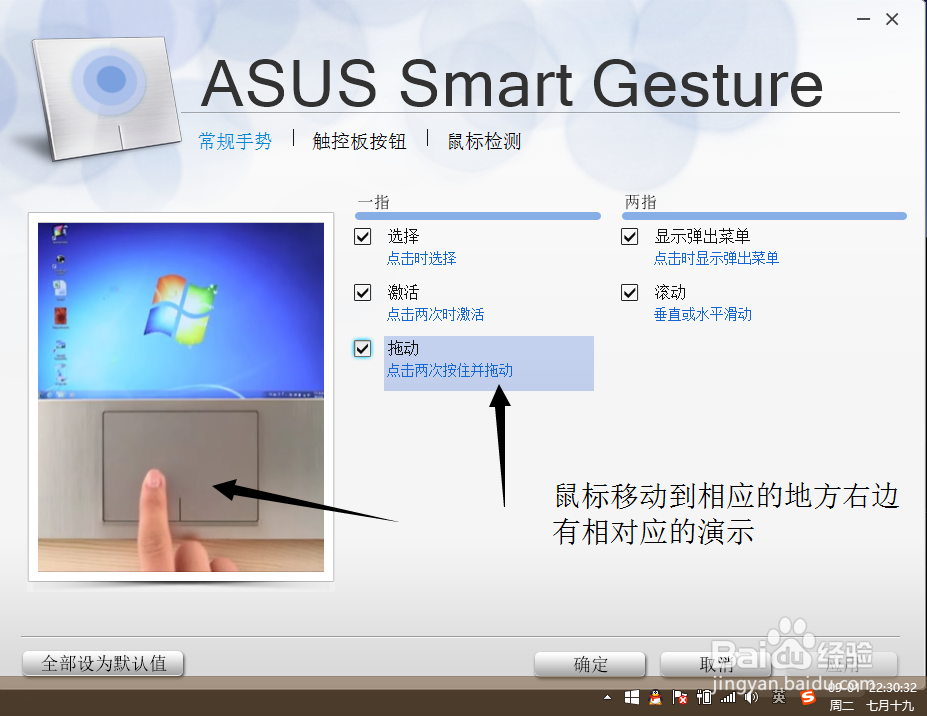Image resolution: width=927 pixels, height=716 pixels.
Task: Uncheck the 拖动 checkbox
Action: click(x=362, y=348)
